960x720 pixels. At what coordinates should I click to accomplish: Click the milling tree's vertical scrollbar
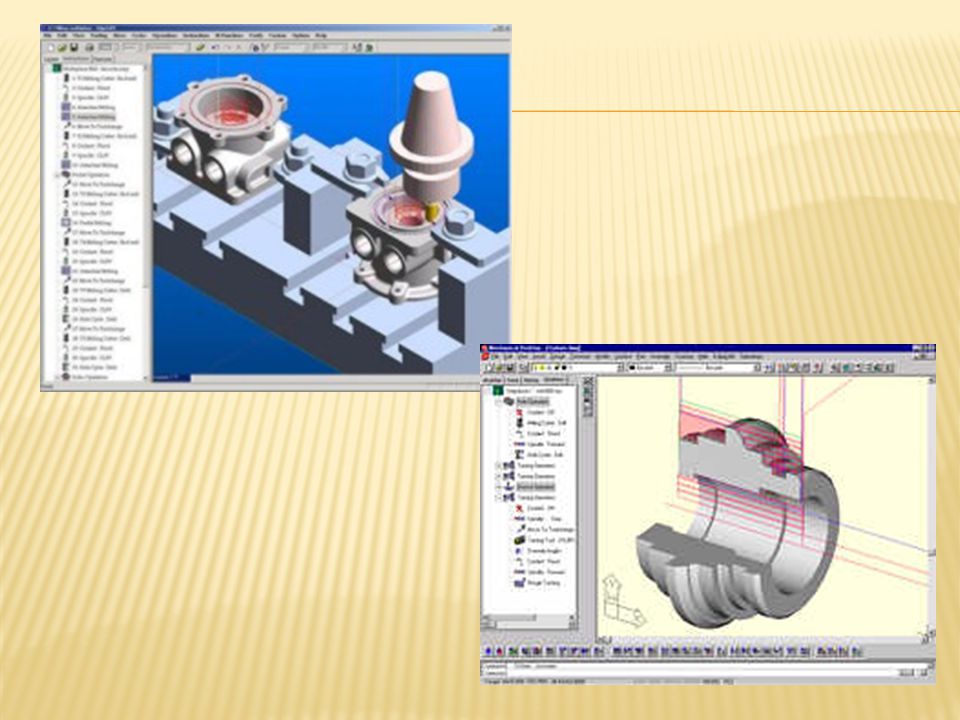(x=146, y=220)
